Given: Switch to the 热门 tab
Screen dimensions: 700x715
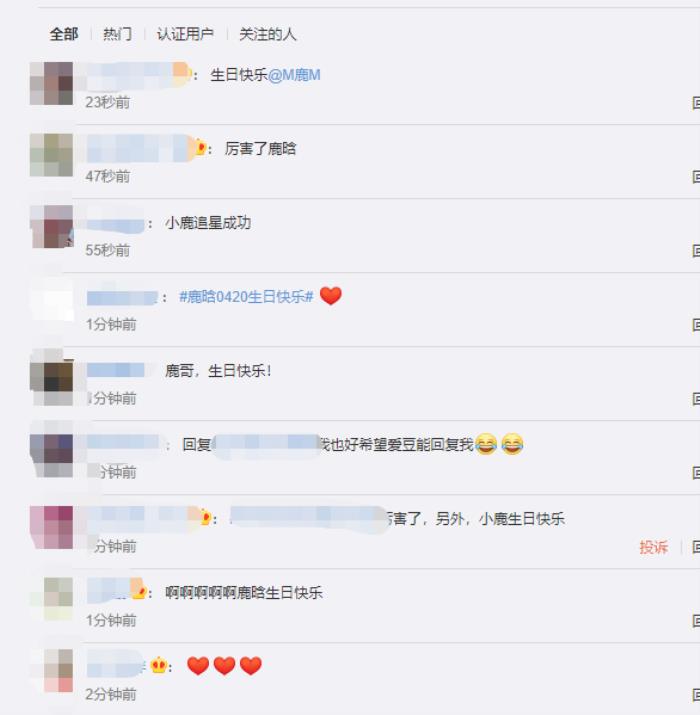Looking at the screenshot, I should click(x=118, y=34).
